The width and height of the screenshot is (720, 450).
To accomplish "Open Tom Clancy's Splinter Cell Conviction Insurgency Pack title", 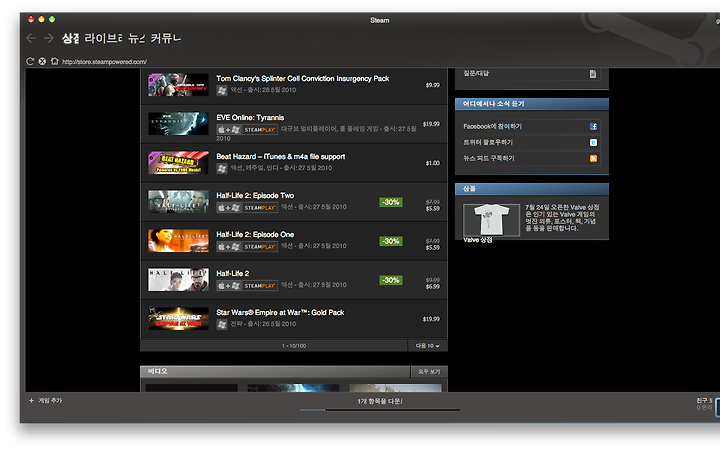I will tap(303, 79).
